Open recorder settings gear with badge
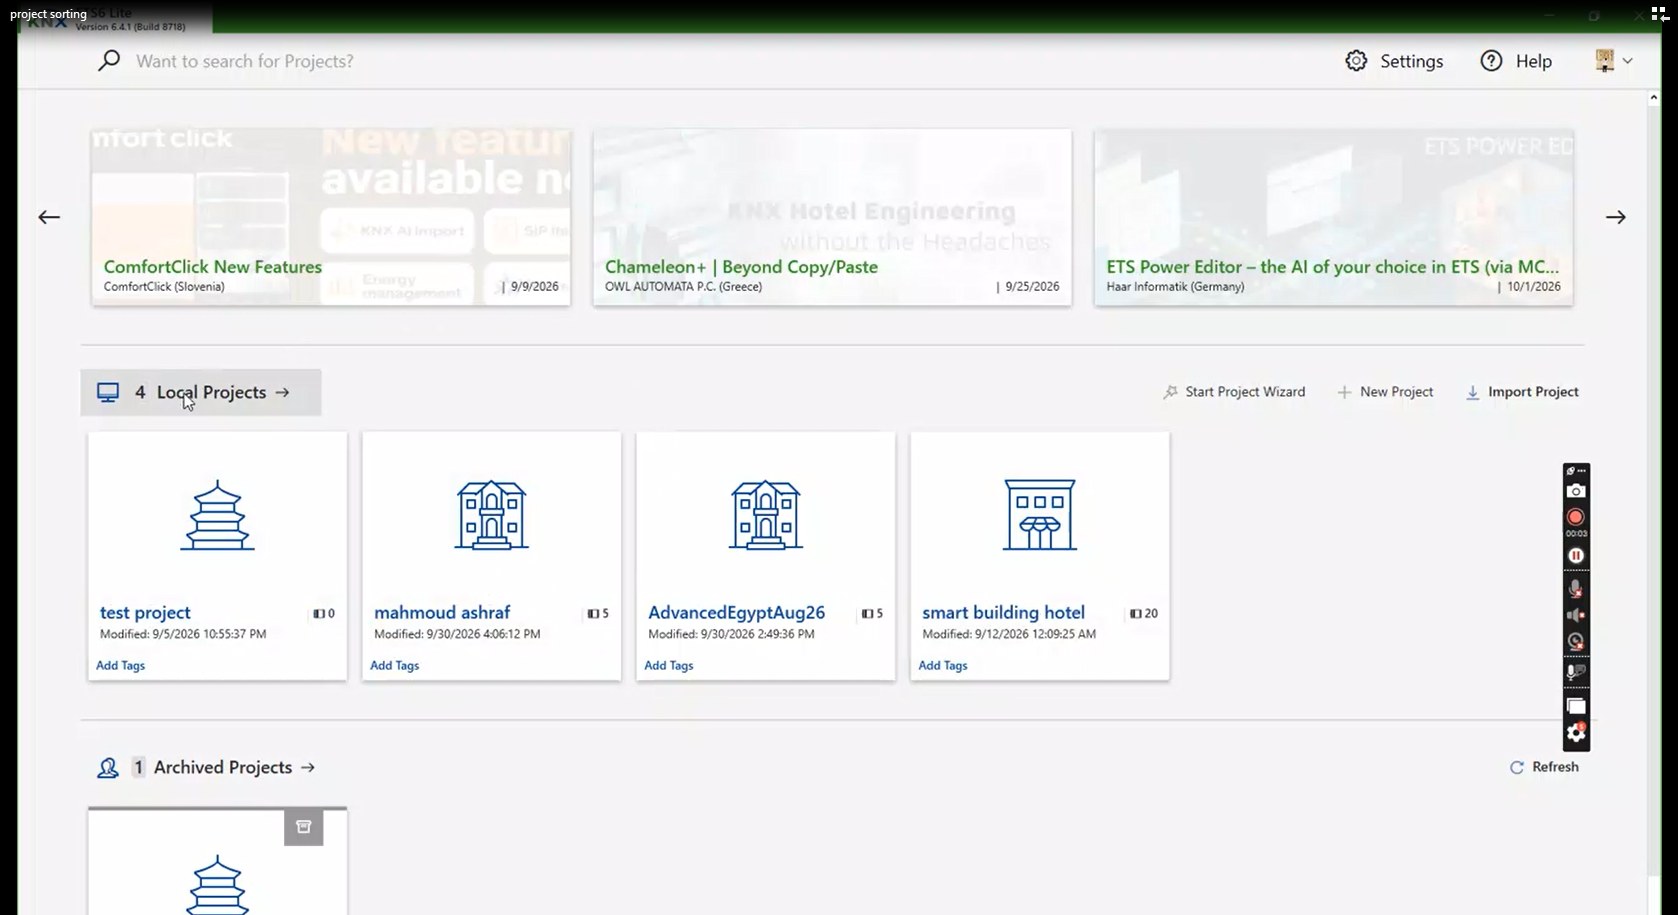The image size is (1678, 915). (x=1576, y=733)
